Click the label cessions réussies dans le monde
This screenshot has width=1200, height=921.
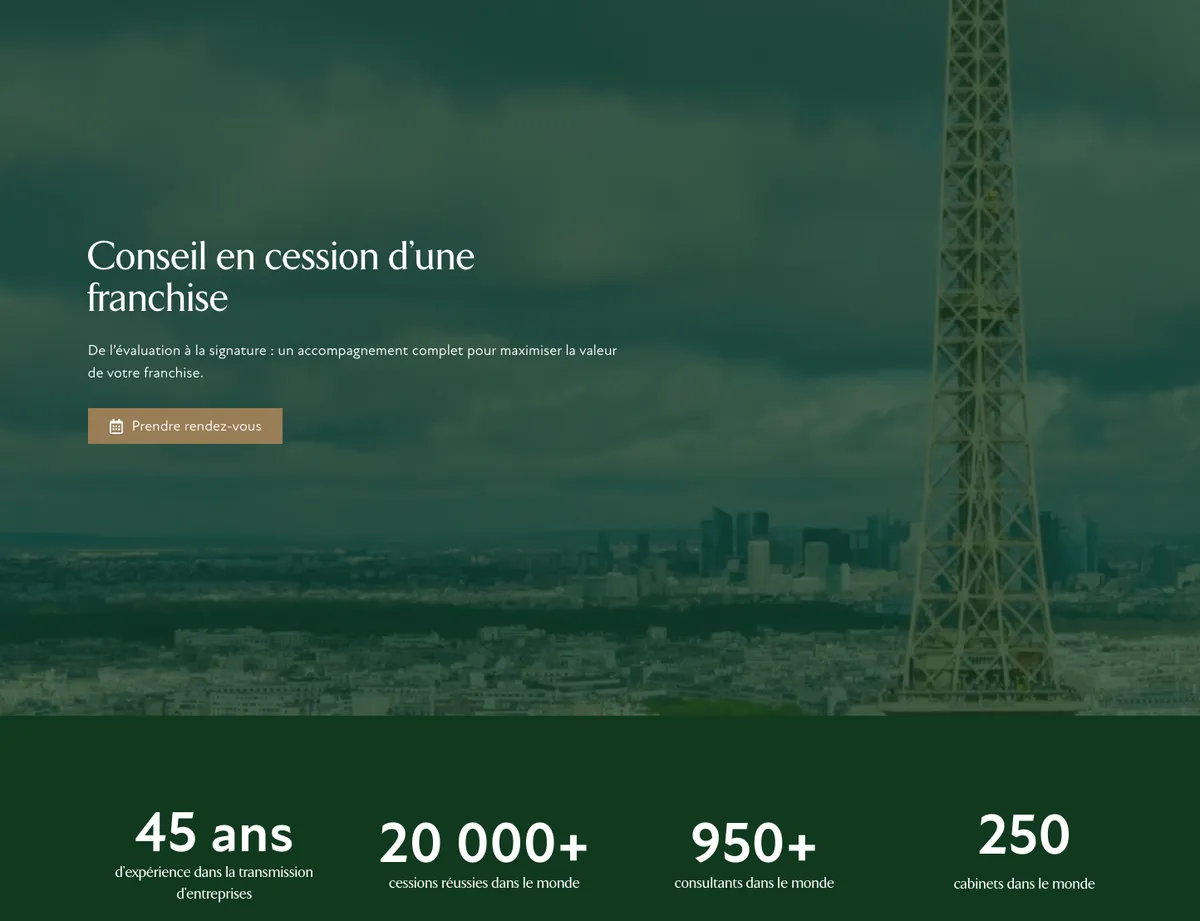[x=484, y=883]
